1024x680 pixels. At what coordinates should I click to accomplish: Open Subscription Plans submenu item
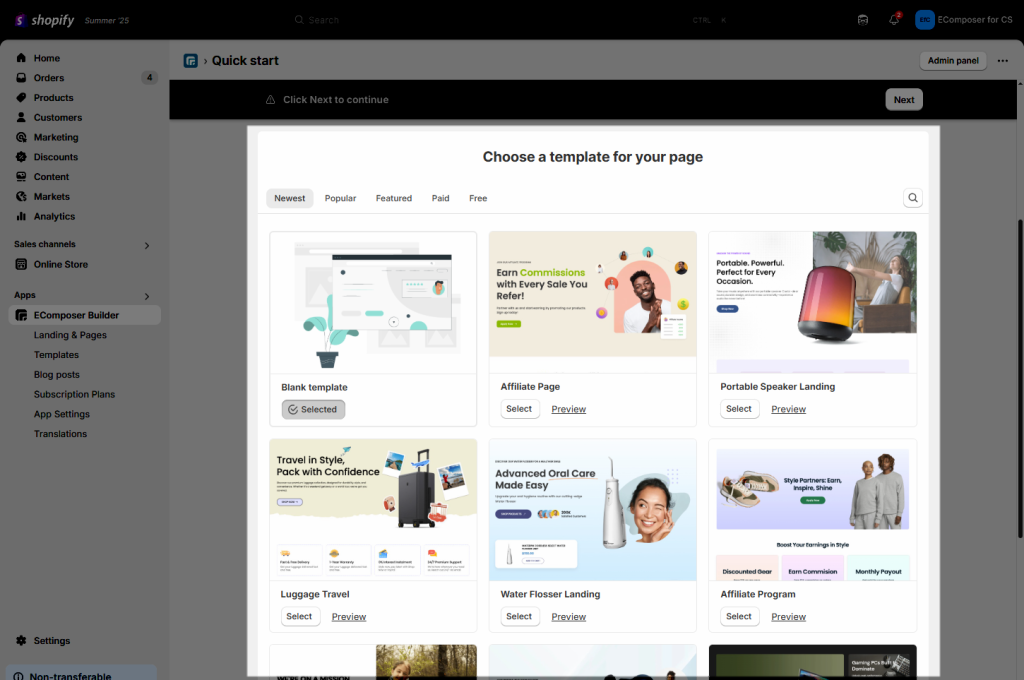[x=74, y=395]
